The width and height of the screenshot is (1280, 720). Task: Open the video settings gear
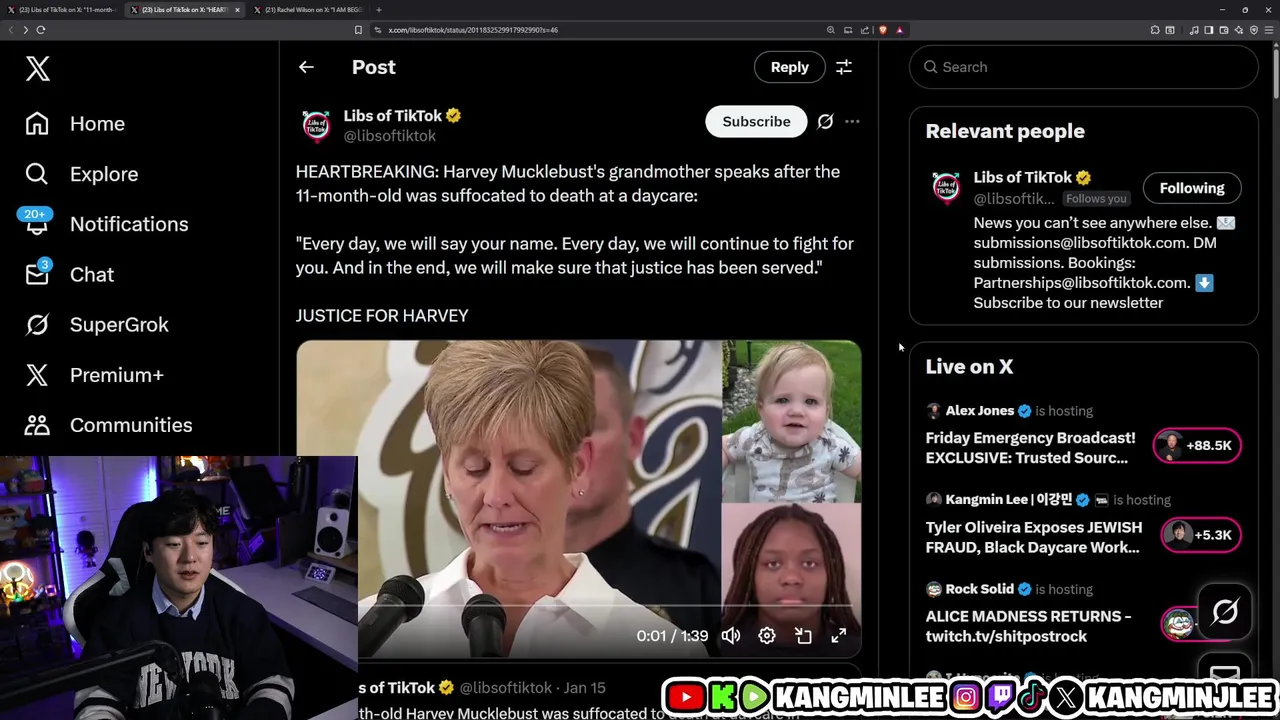tap(767, 636)
